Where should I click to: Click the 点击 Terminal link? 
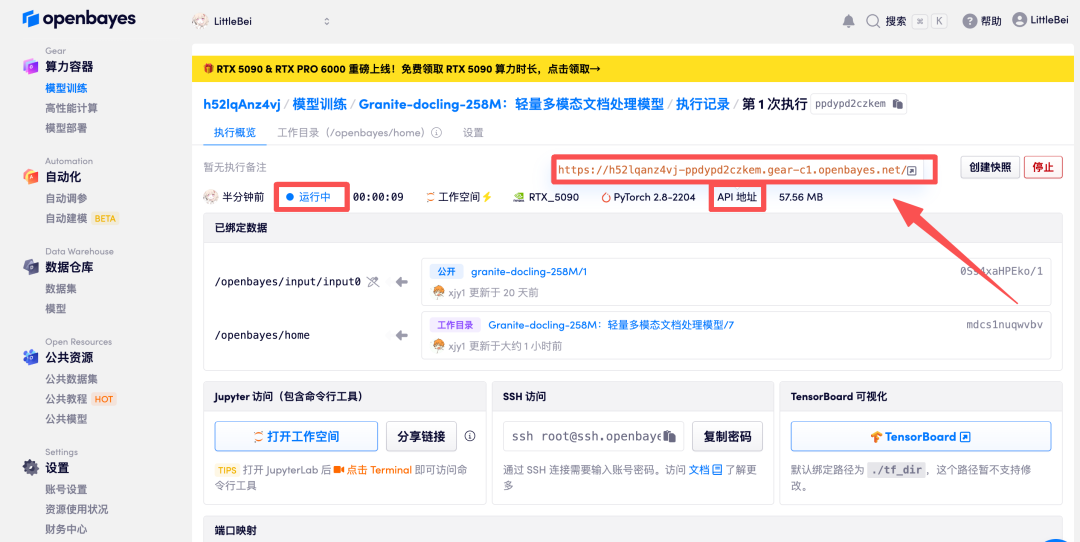point(380,470)
